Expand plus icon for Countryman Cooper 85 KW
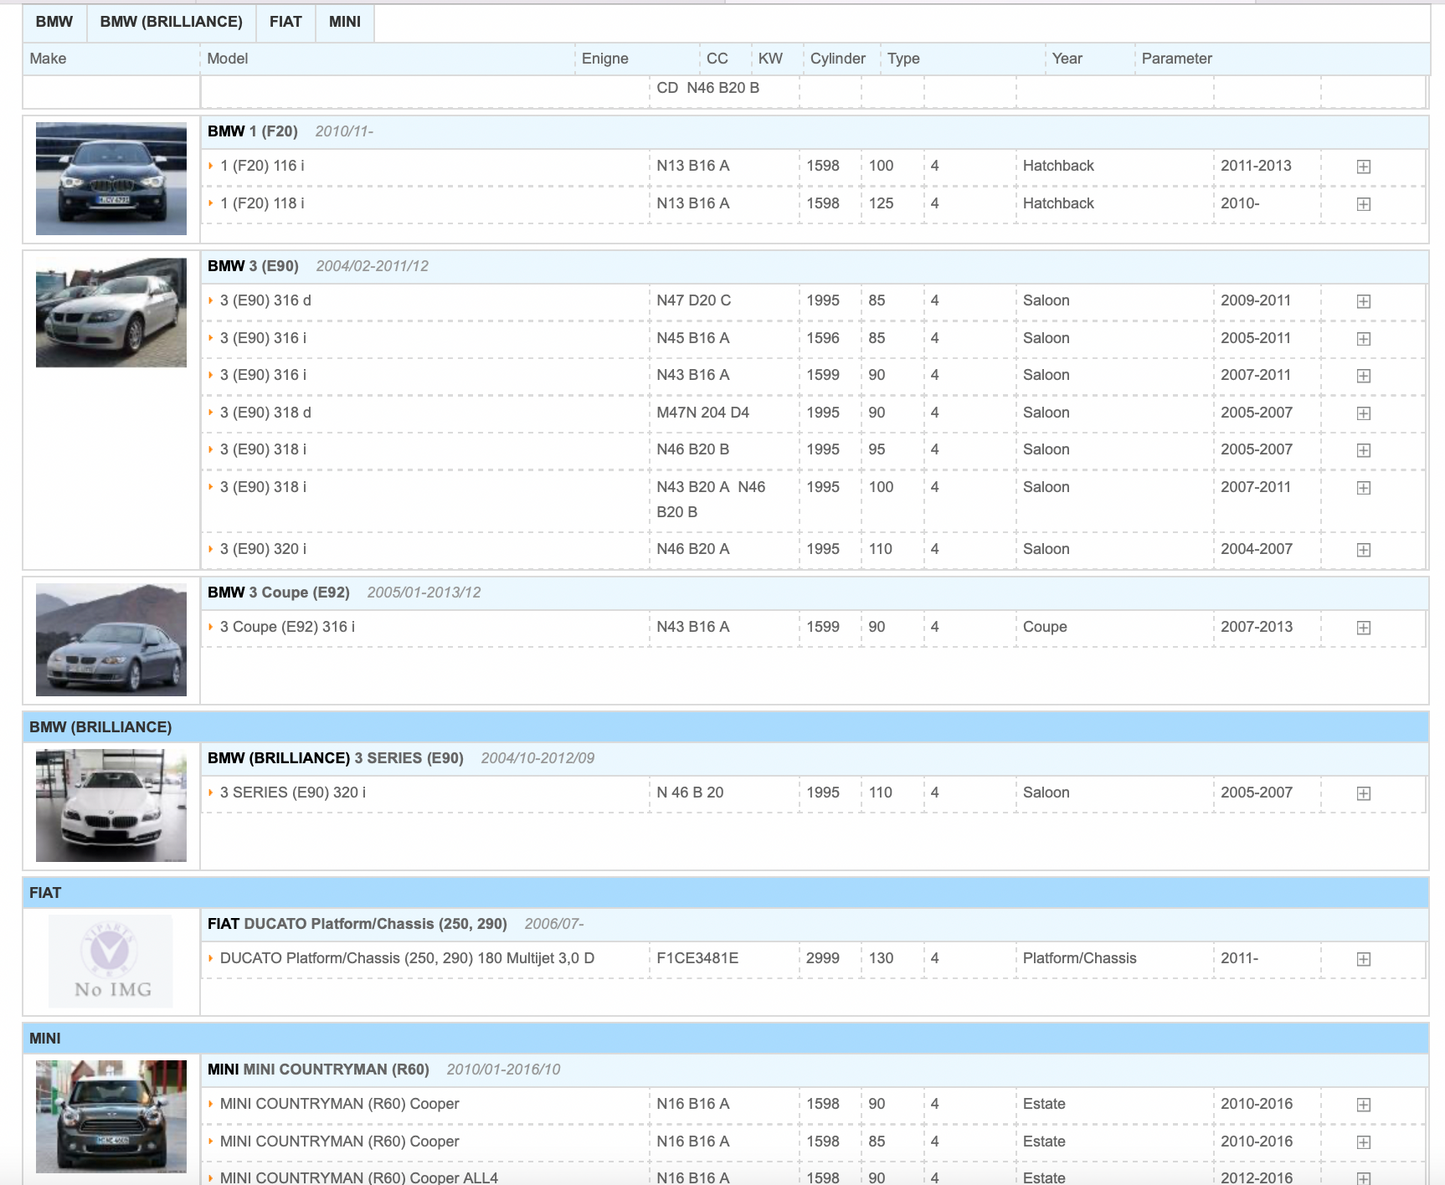Image resolution: width=1445 pixels, height=1185 pixels. pos(1363,1142)
